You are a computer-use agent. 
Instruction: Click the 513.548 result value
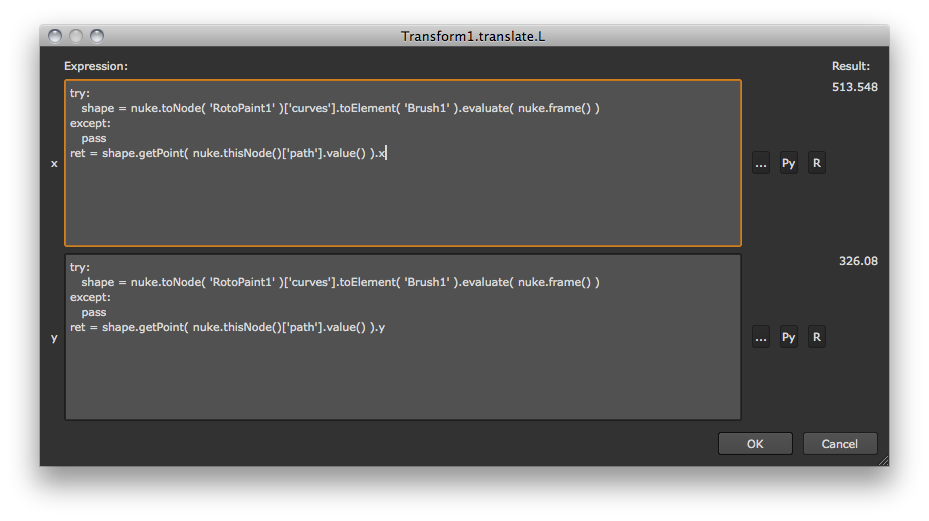pyautogui.click(x=855, y=87)
